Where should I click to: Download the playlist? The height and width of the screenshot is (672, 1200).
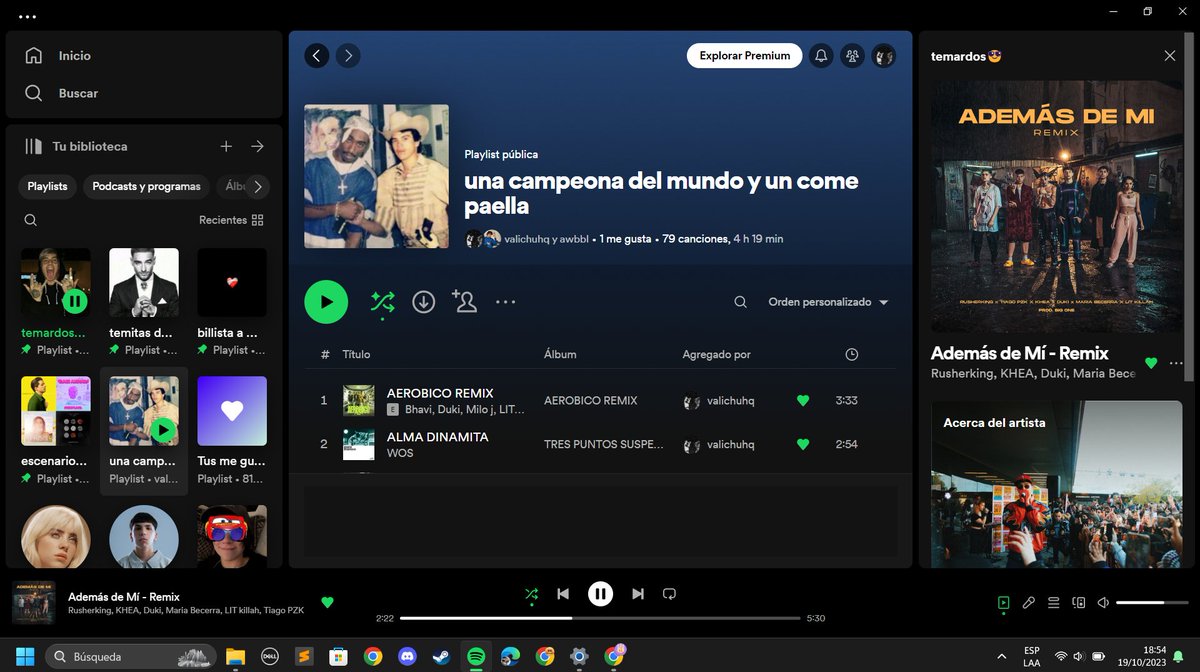click(424, 301)
